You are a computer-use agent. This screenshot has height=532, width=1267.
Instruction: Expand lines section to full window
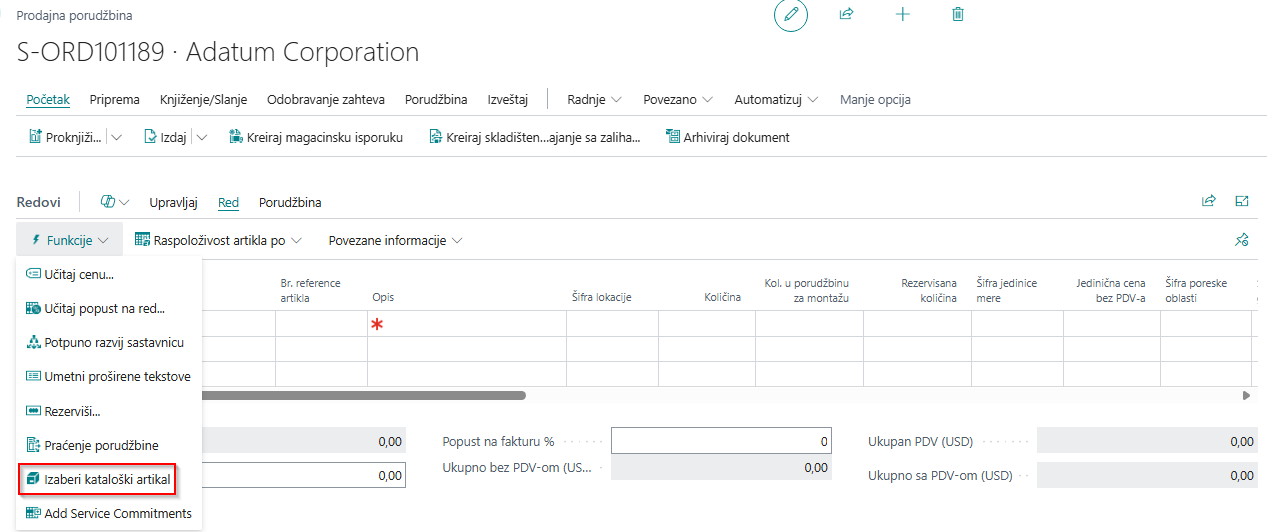click(x=1242, y=201)
